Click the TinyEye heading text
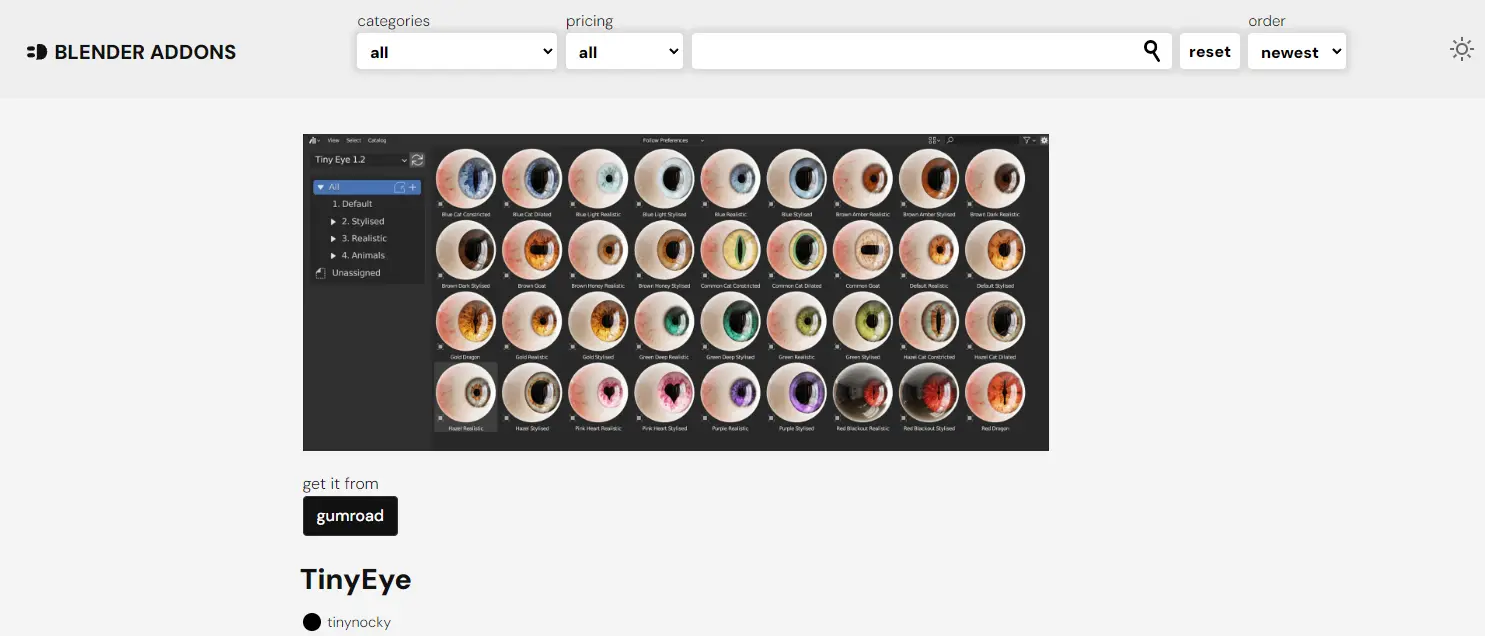Viewport: 1485px width, 636px height. coord(356,580)
